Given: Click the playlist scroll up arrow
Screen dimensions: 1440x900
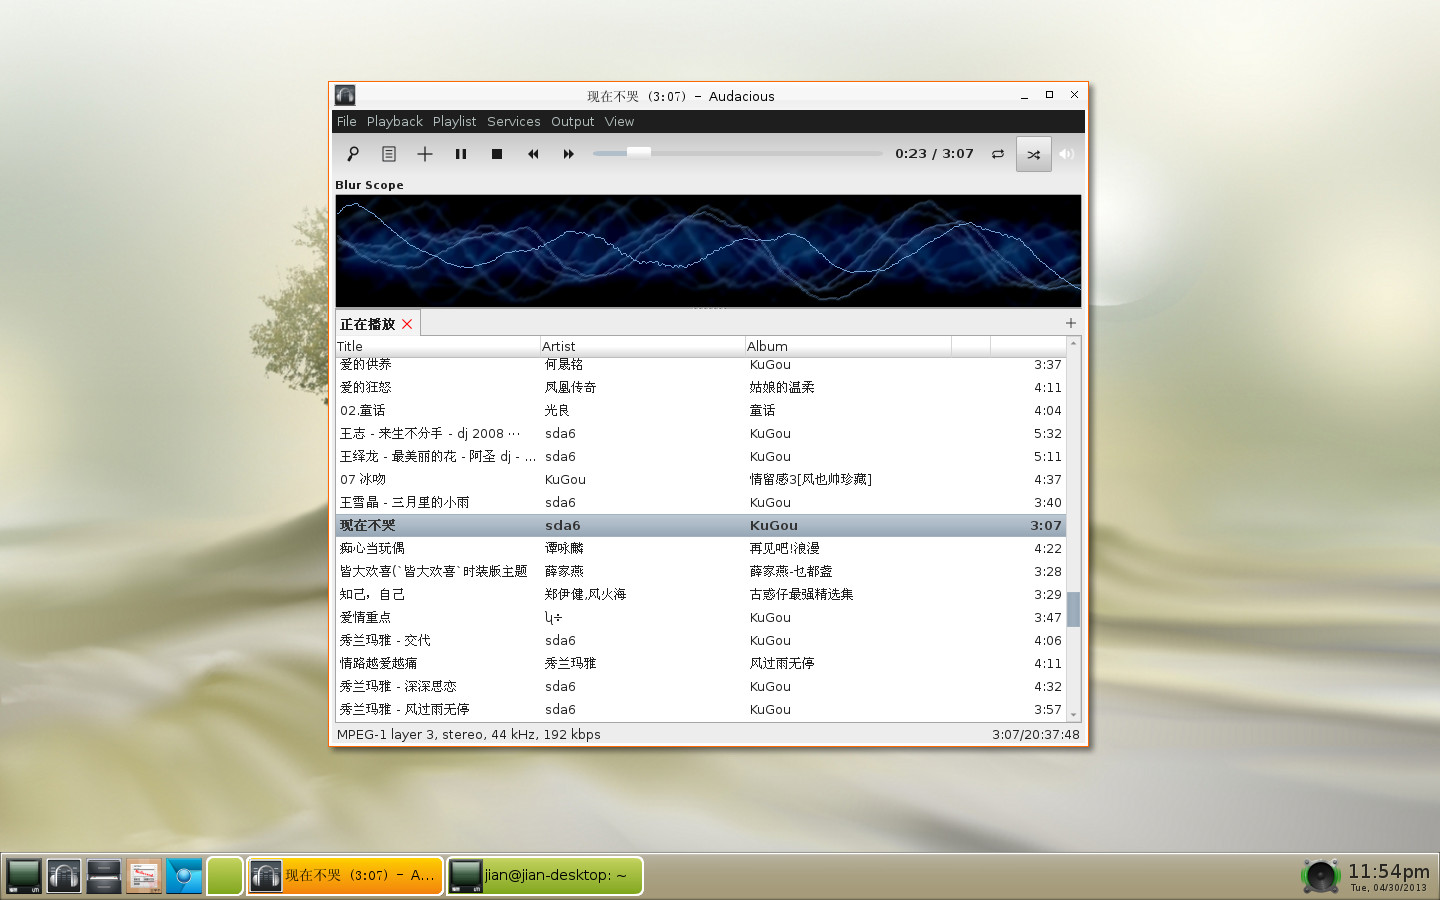Looking at the screenshot, I should pyautogui.click(x=1074, y=343).
